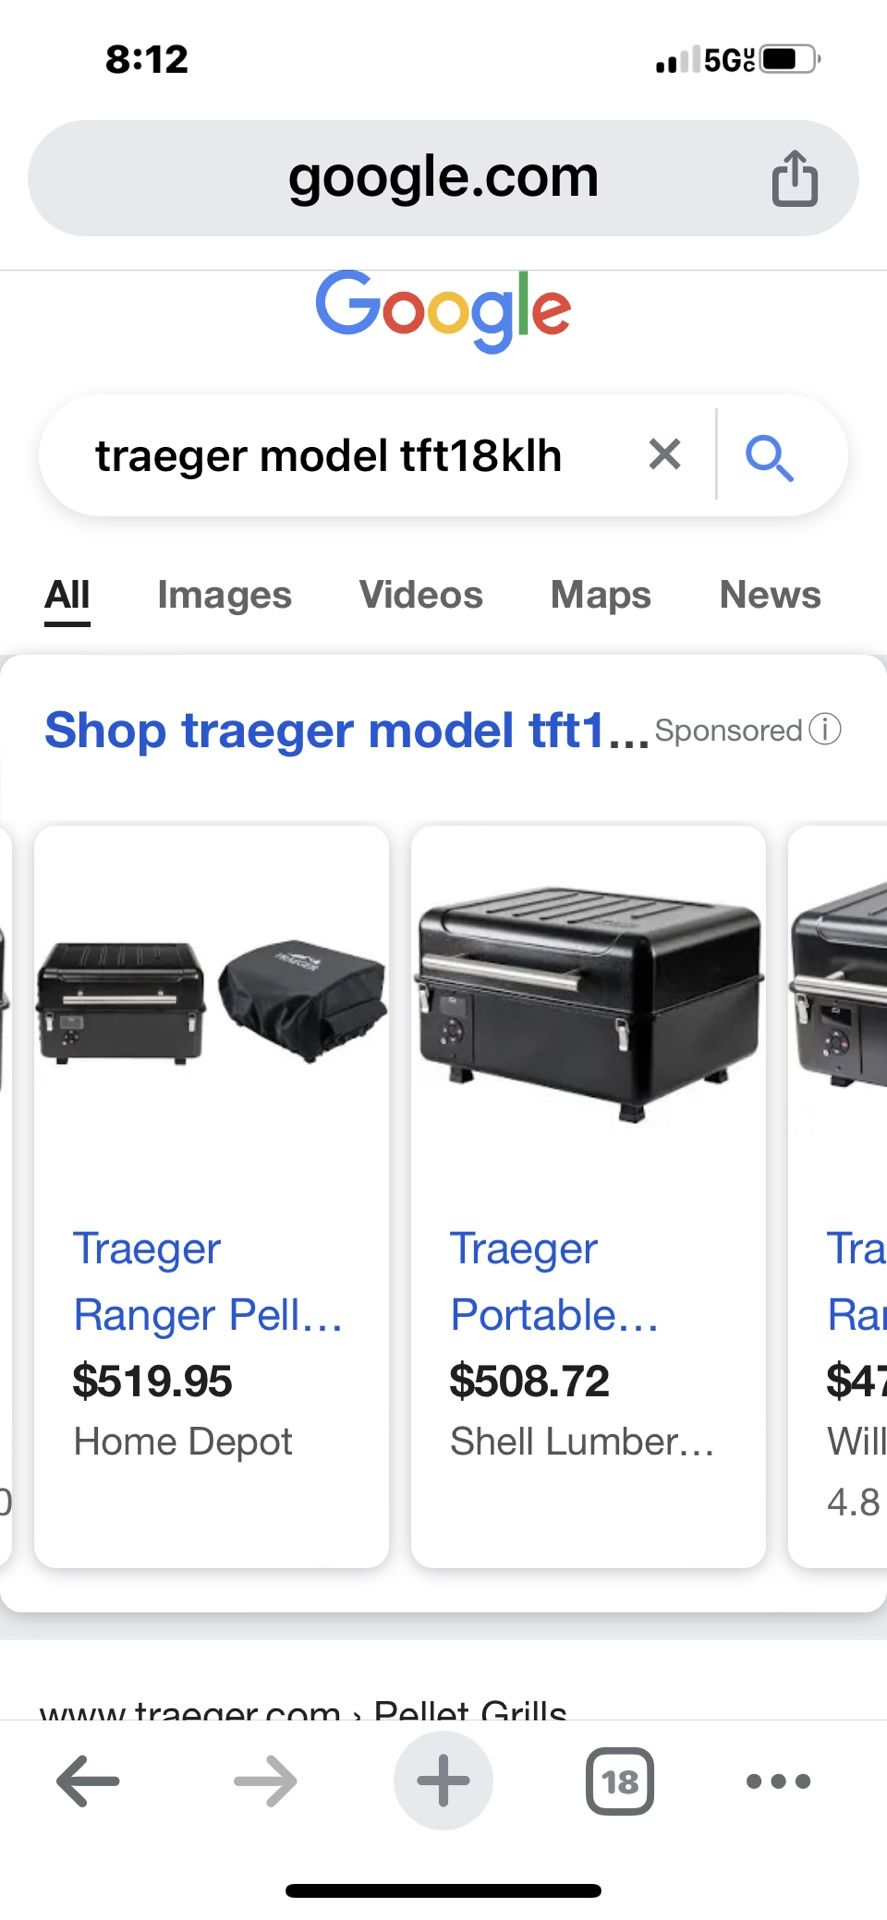Clear the search query with X icon
Screen dimensions: 887x1920
665,455
